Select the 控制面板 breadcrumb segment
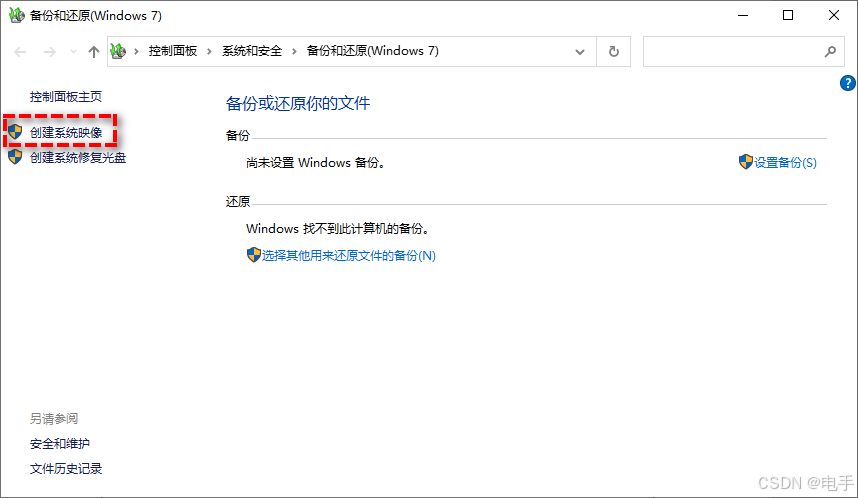Screen dimensions: 858x498 point(176,51)
